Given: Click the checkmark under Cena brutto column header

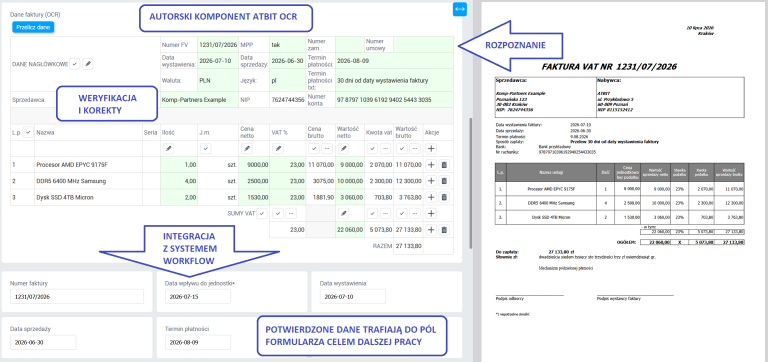Looking at the screenshot, I should coord(314,148).
